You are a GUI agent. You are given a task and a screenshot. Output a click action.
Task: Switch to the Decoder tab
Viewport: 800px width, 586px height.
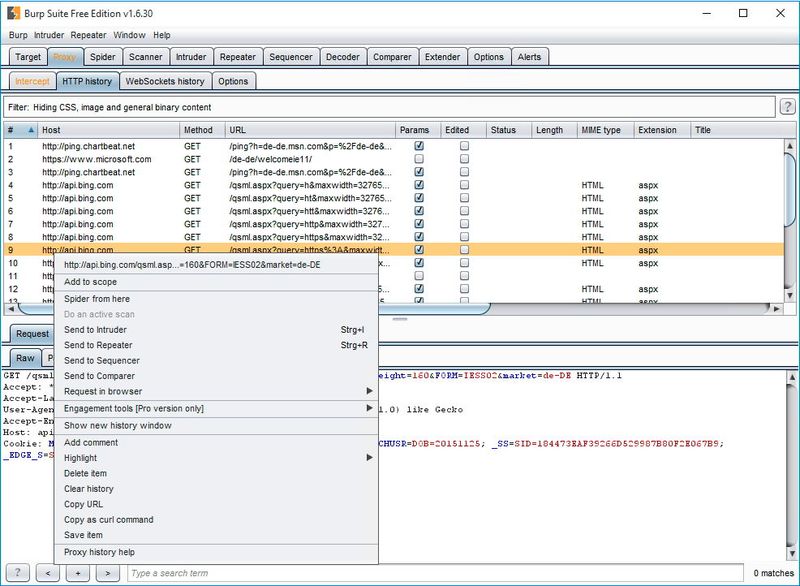pyautogui.click(x=343, y=57)
